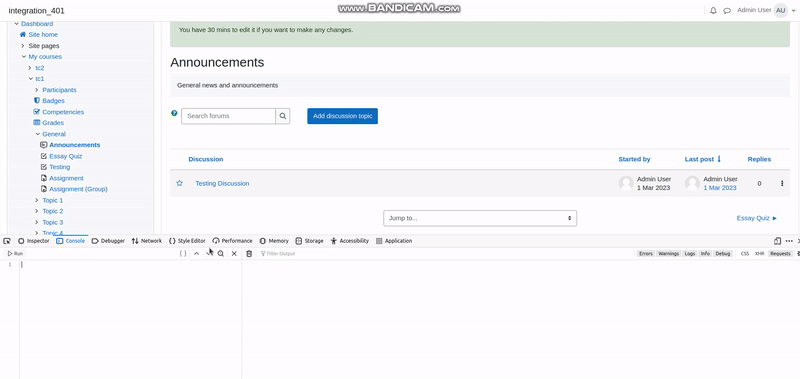The height and width of the screenshot is (379, 800).
Task: Click Add discussion topic button
Action: point(342,116)
